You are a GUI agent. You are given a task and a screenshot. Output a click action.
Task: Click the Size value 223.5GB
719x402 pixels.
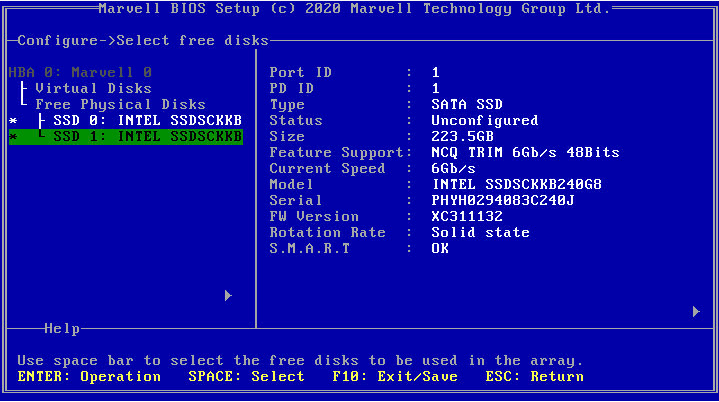pos(463,137)
